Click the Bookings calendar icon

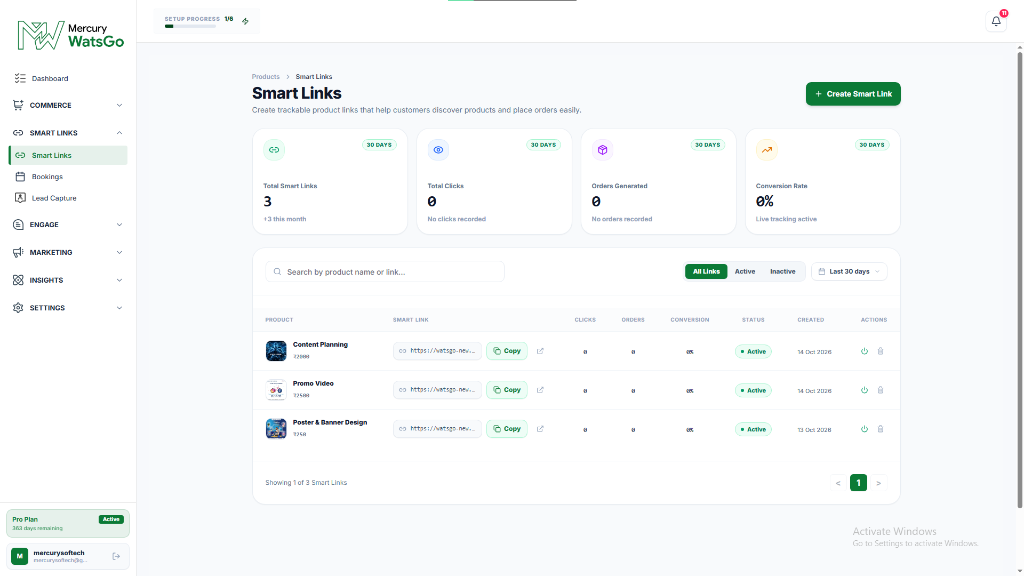coord(20,176)
